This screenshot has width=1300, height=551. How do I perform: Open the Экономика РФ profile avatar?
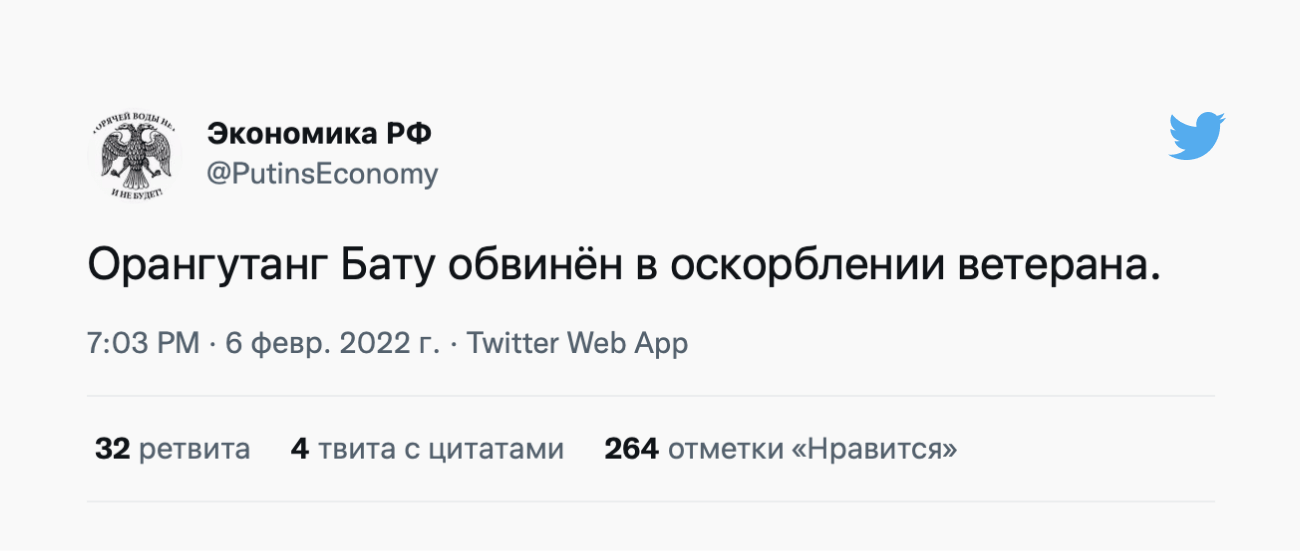tap(130, 155)
